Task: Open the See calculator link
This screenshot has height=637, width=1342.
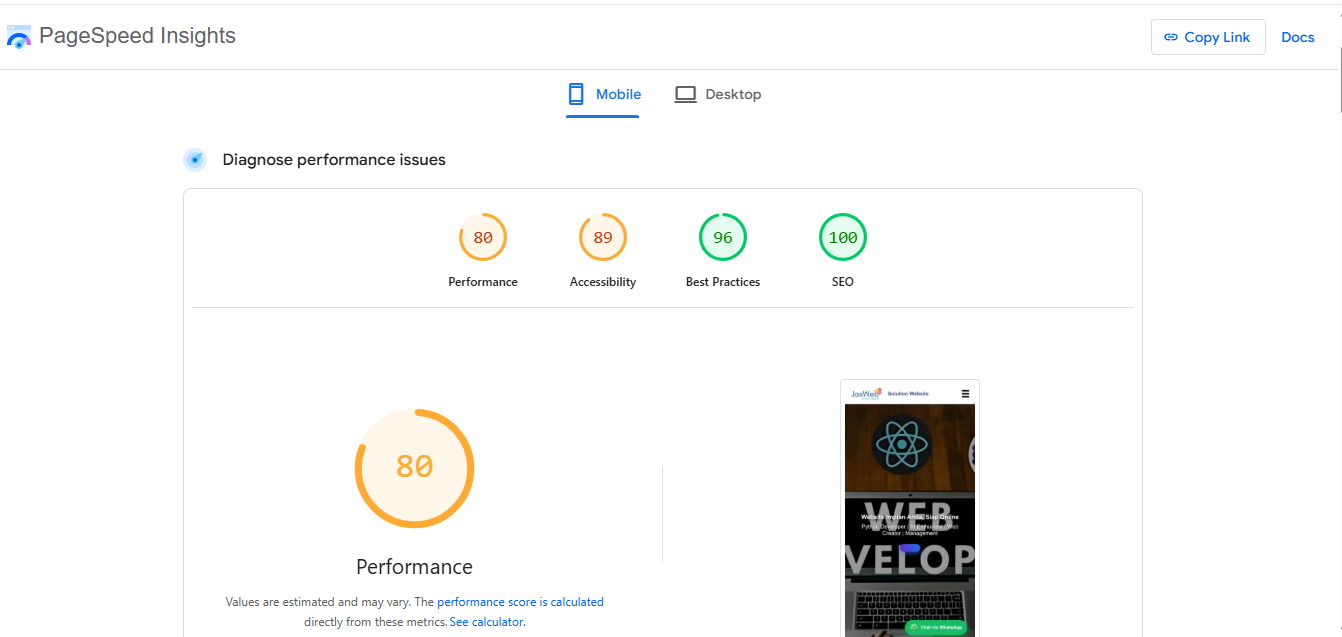Action: (487, 622)
